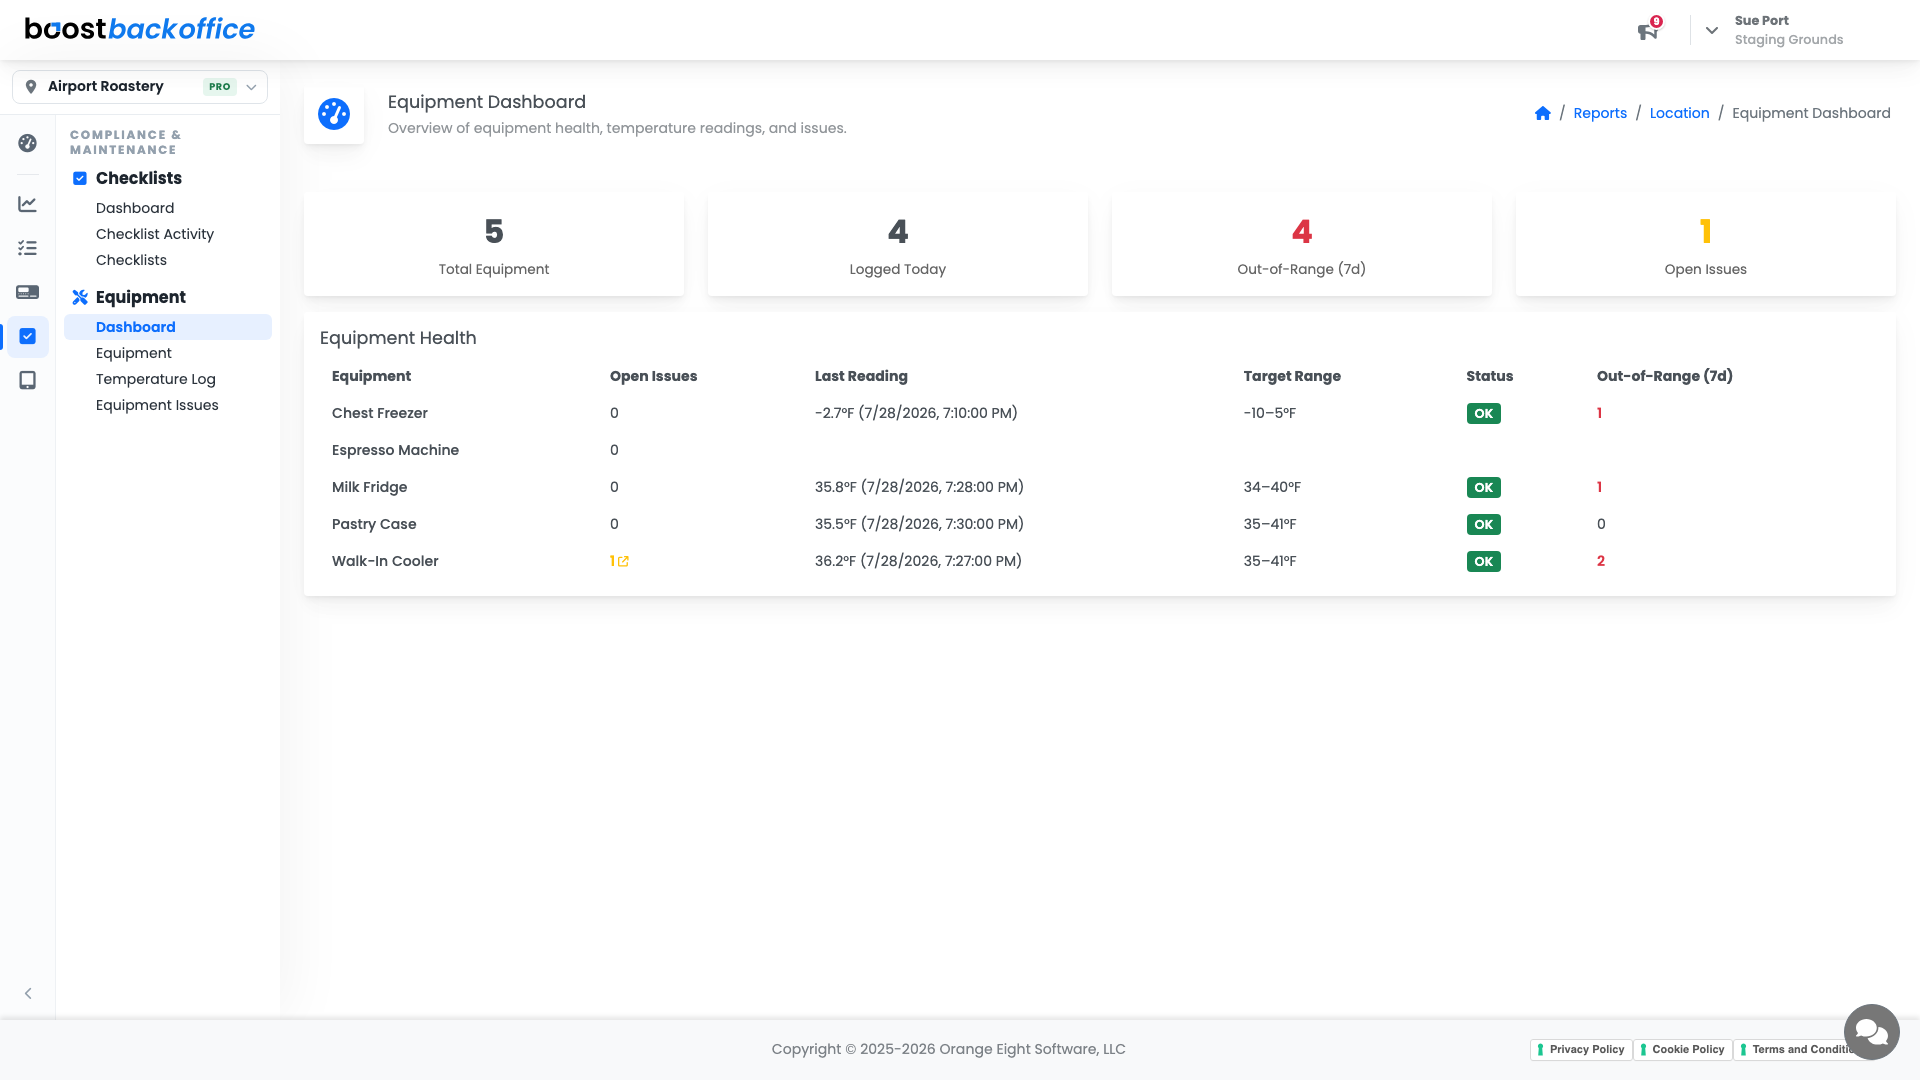Follow the Location breadcrumb link
This screenshot has width=1920, height=1080.
[x=1679, y=113]
